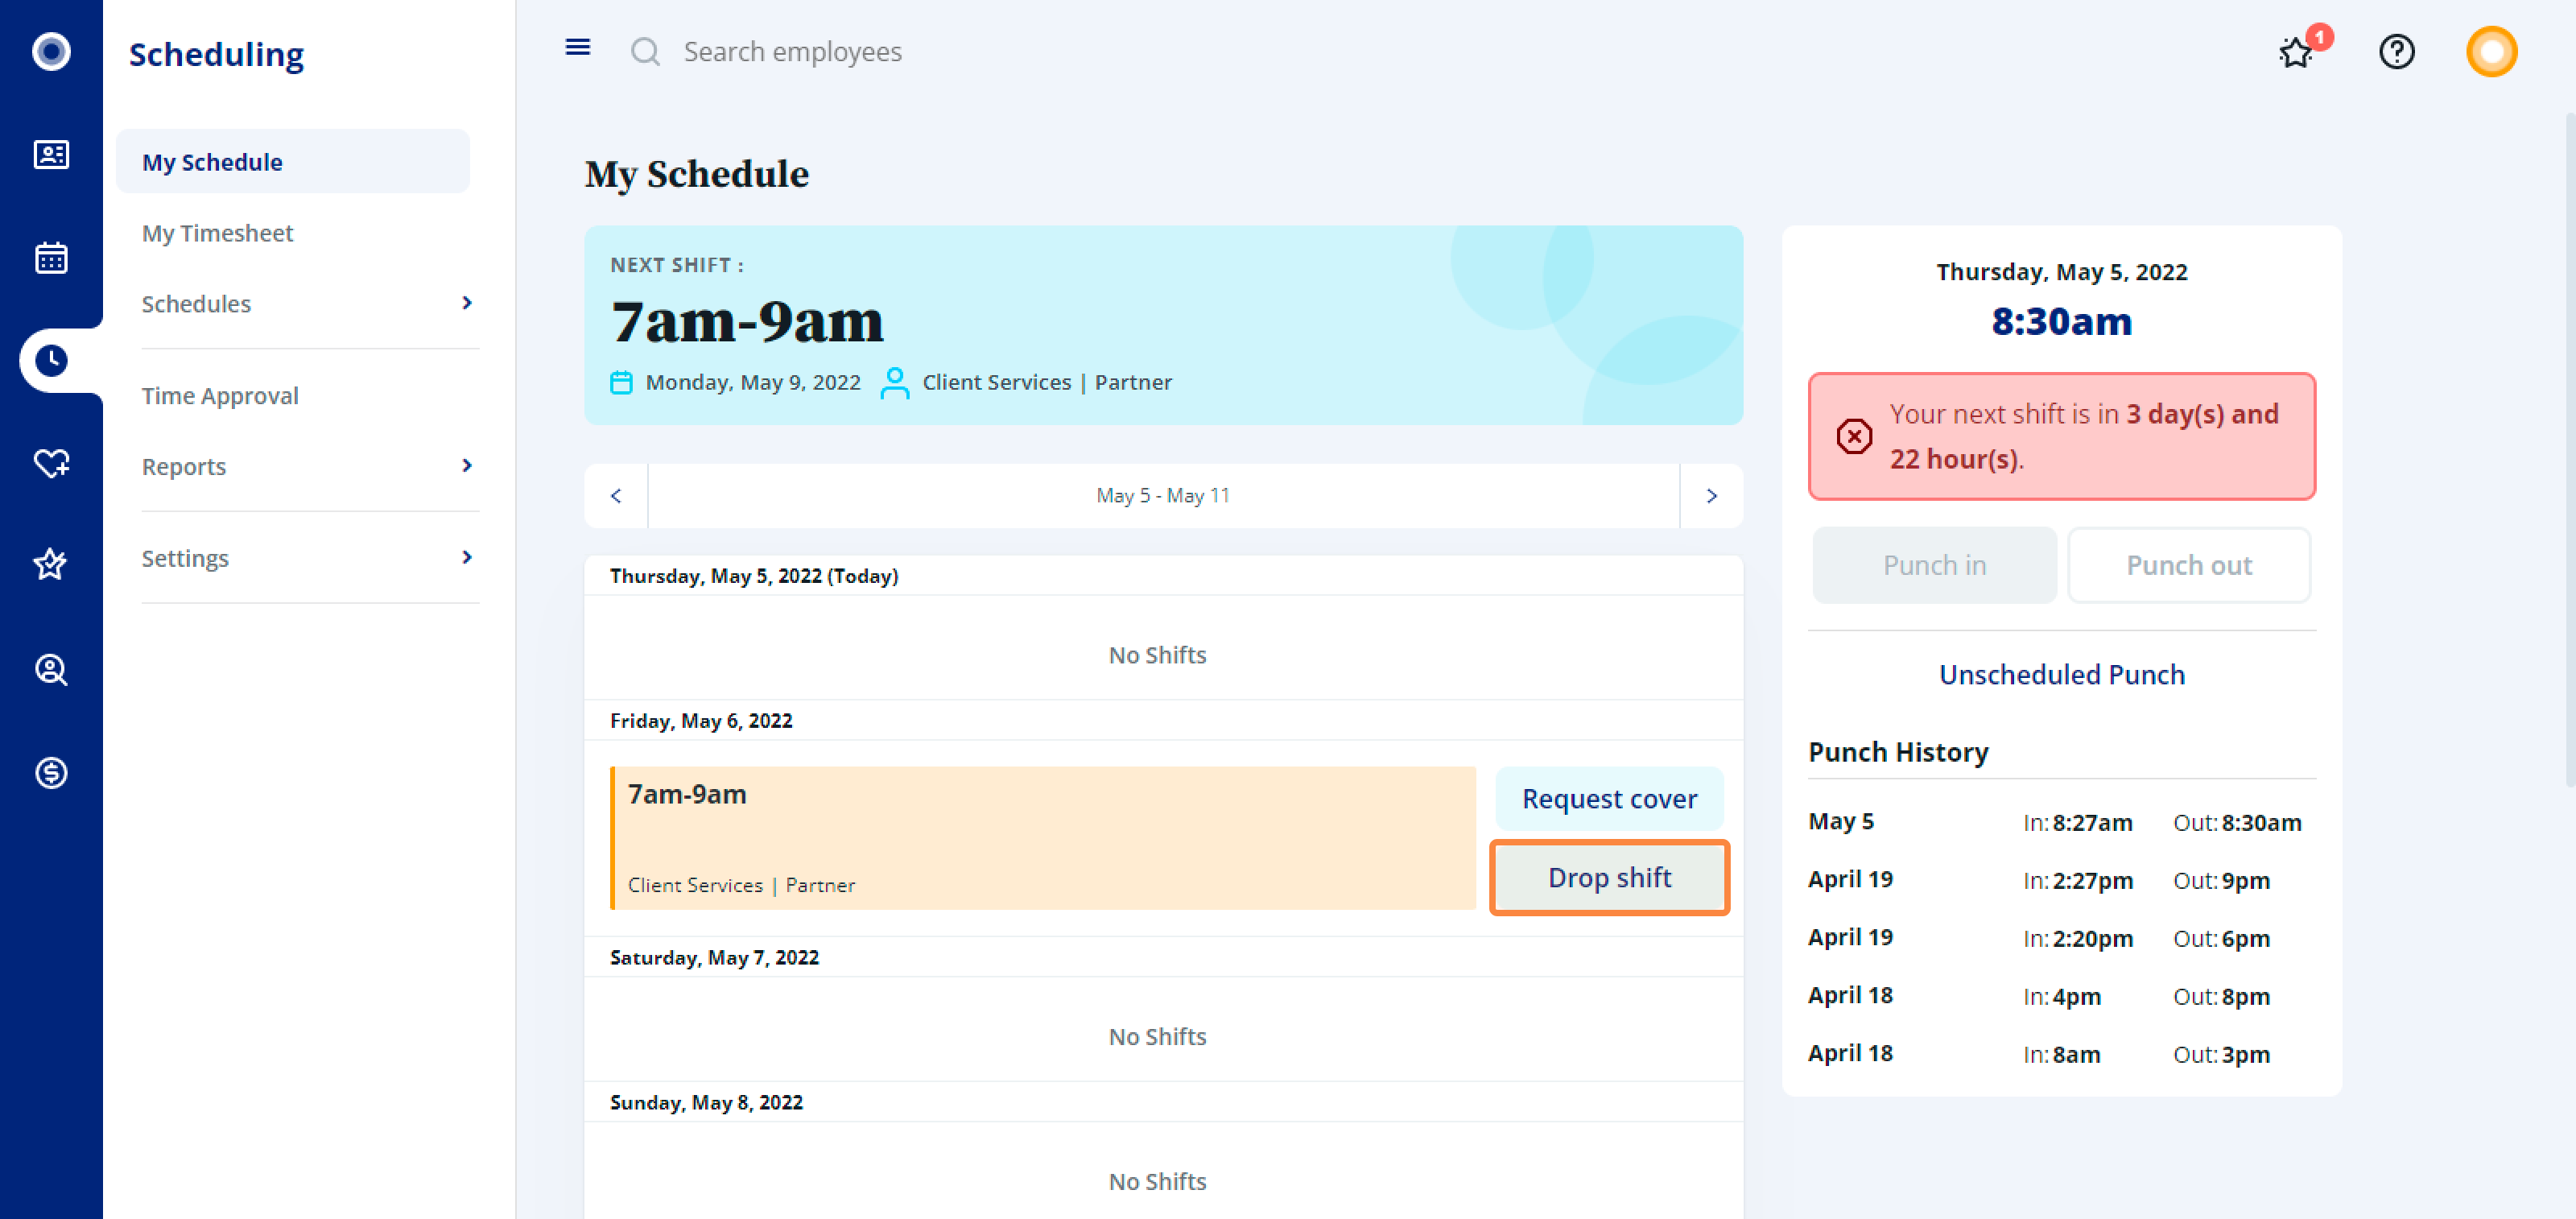Go to previous week with left arrow
This screenshot has width=2576, height=1219.
click(x=616, y=496)
